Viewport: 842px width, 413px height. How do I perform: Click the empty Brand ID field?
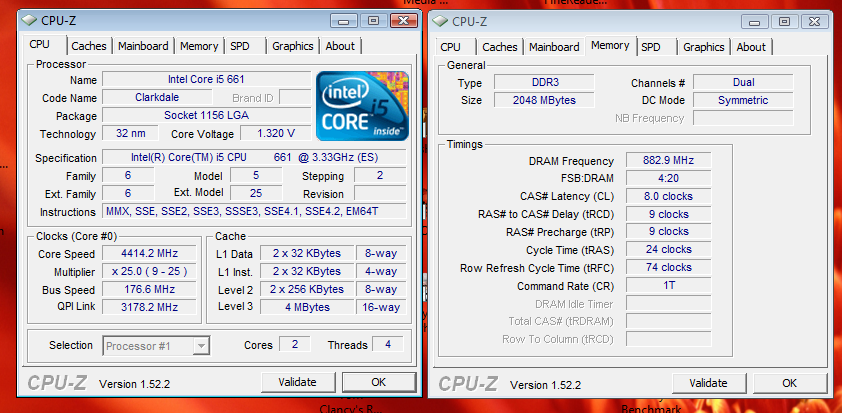(x=295, y=98)
